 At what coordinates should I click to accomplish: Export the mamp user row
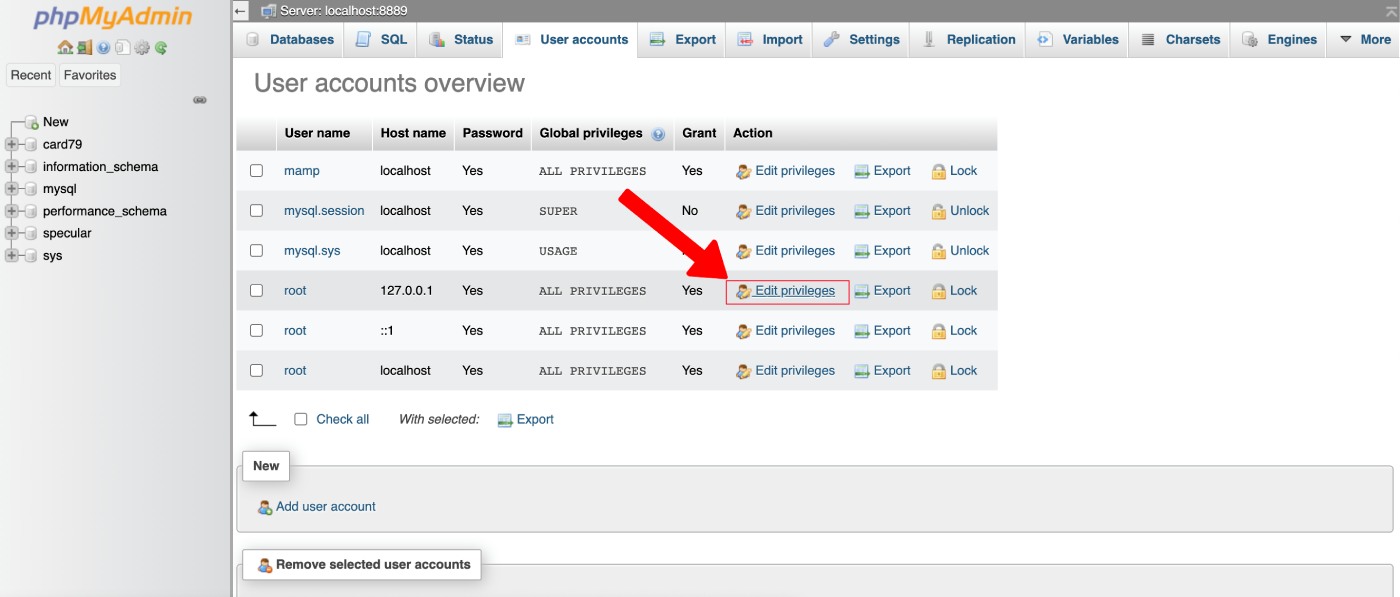[882, 171]
